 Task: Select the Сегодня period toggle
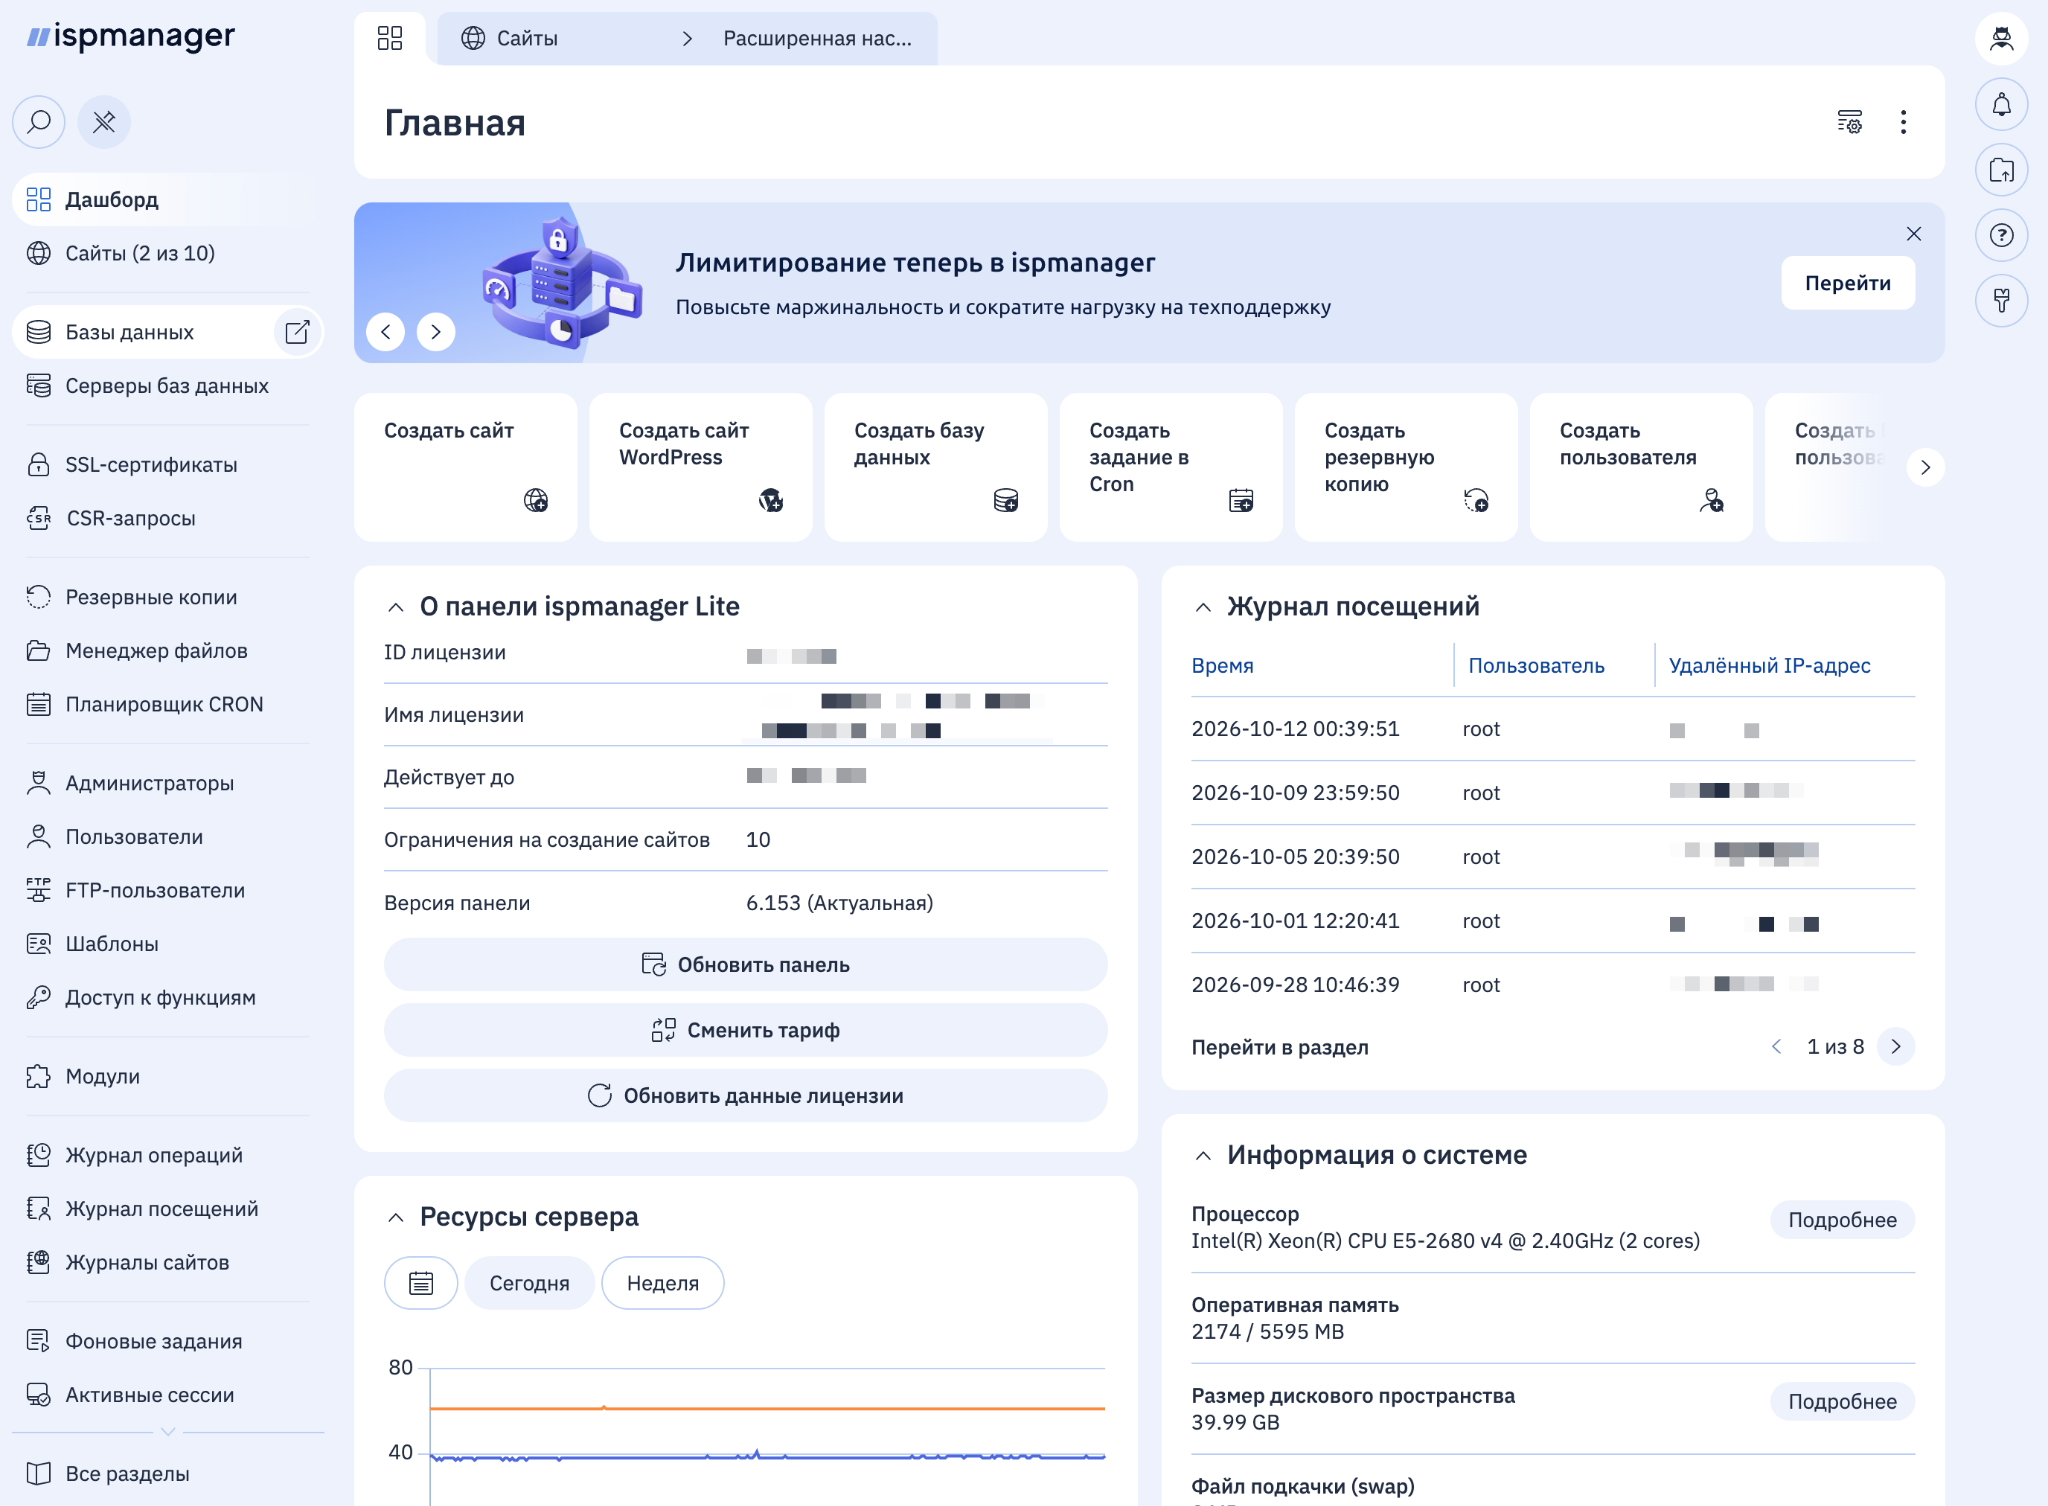pyautogui.click(x=529, y=1283)
